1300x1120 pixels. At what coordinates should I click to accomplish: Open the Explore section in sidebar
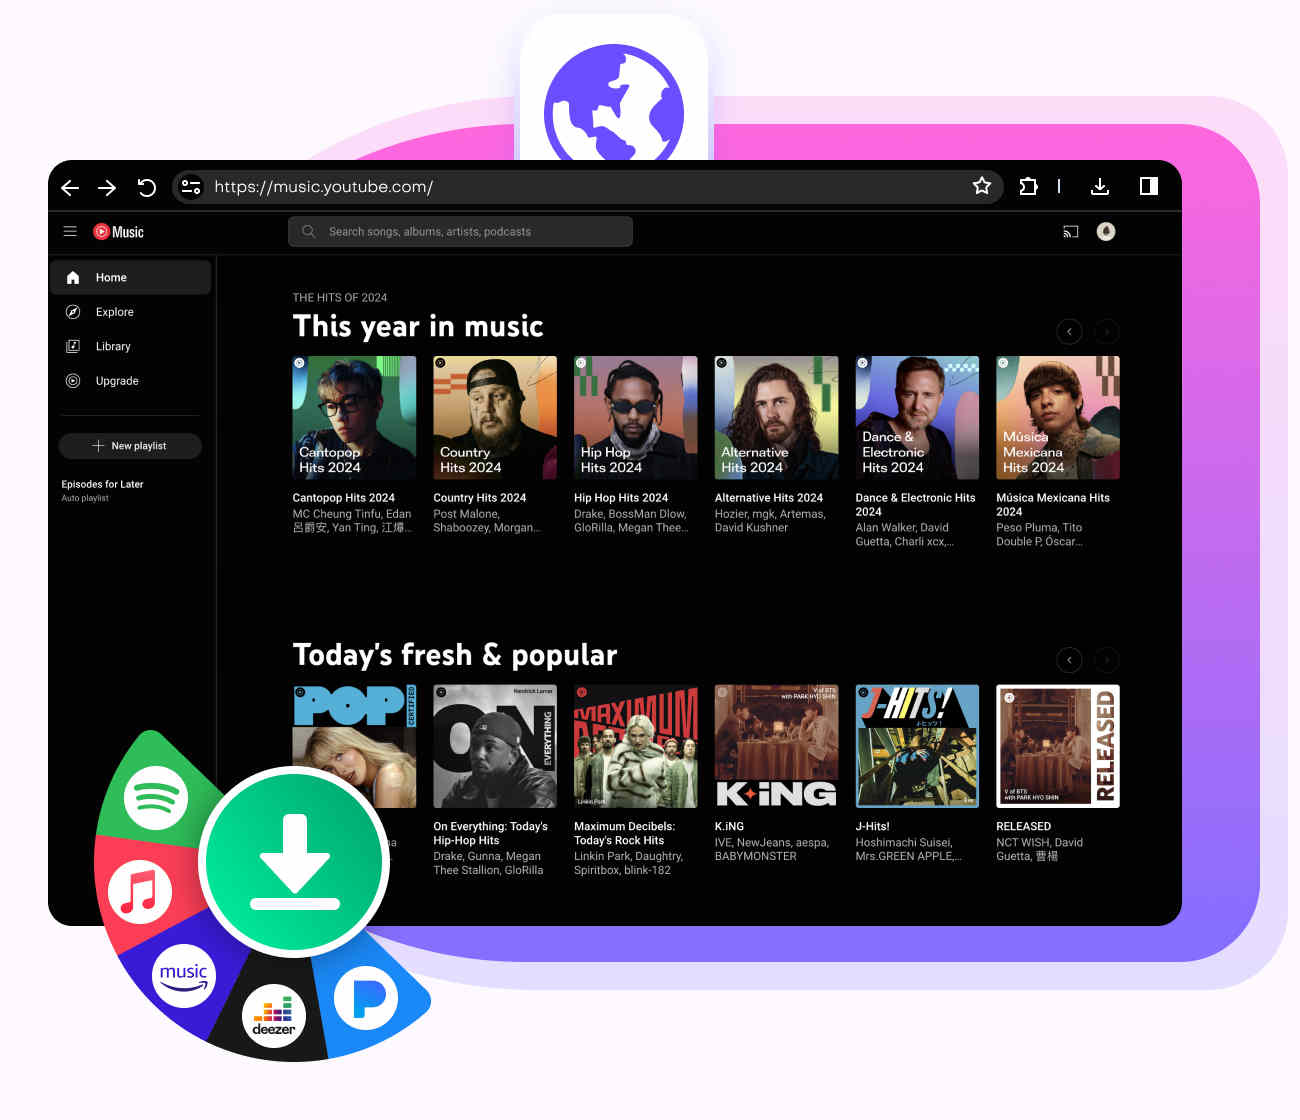(114, 311)
